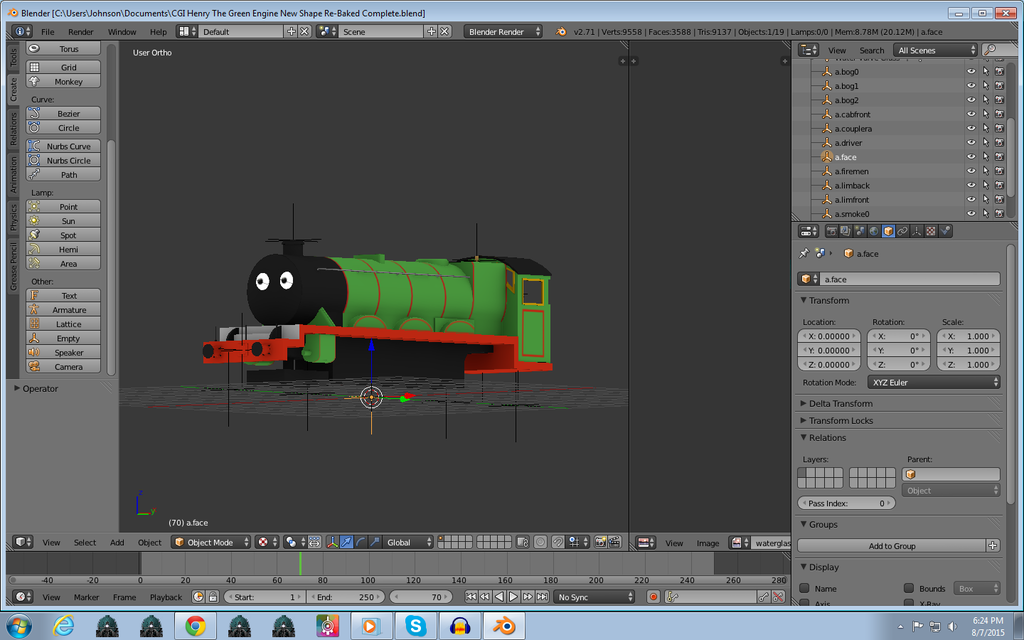Open Global transform orientation dropdown
Image resolution: width=1024 pixels, height=640 pixels.
(x=408, y=542)
